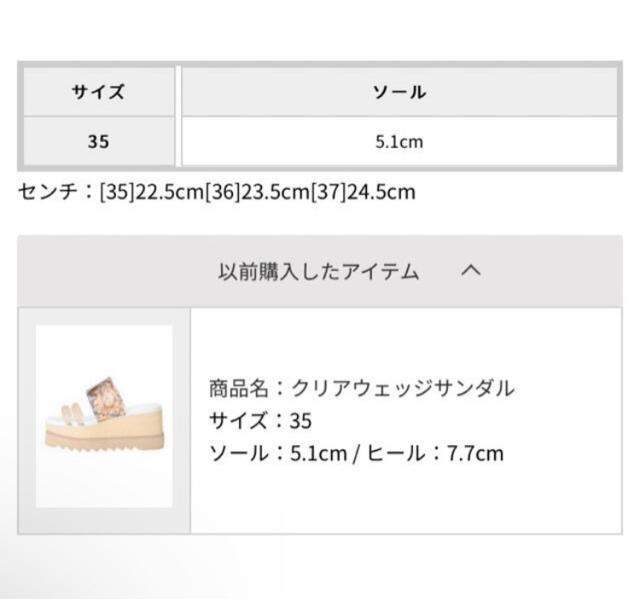Open the clear wedge sandal thumbnail
The width and height of the screenshot is (640, 600).
pyautogui.click(x=104, y=415)
